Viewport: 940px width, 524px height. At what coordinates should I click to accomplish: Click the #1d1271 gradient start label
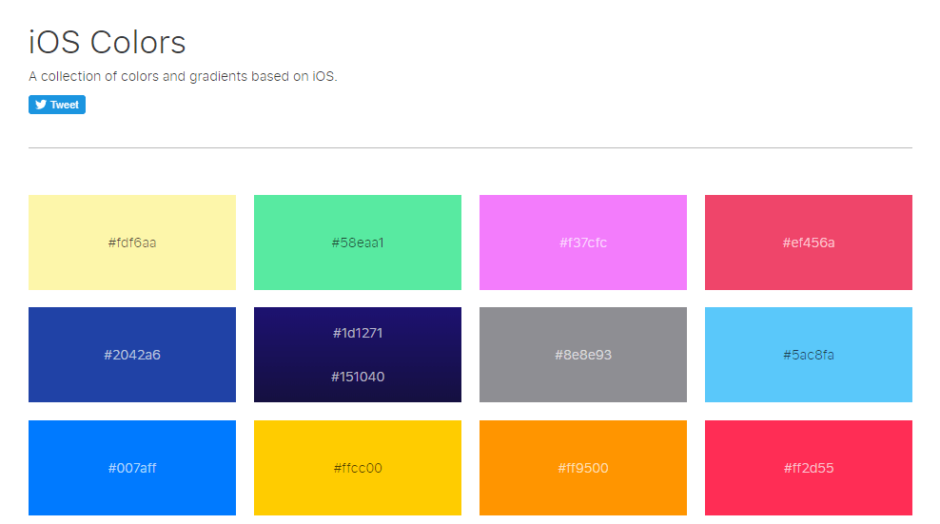click(358, 333)
